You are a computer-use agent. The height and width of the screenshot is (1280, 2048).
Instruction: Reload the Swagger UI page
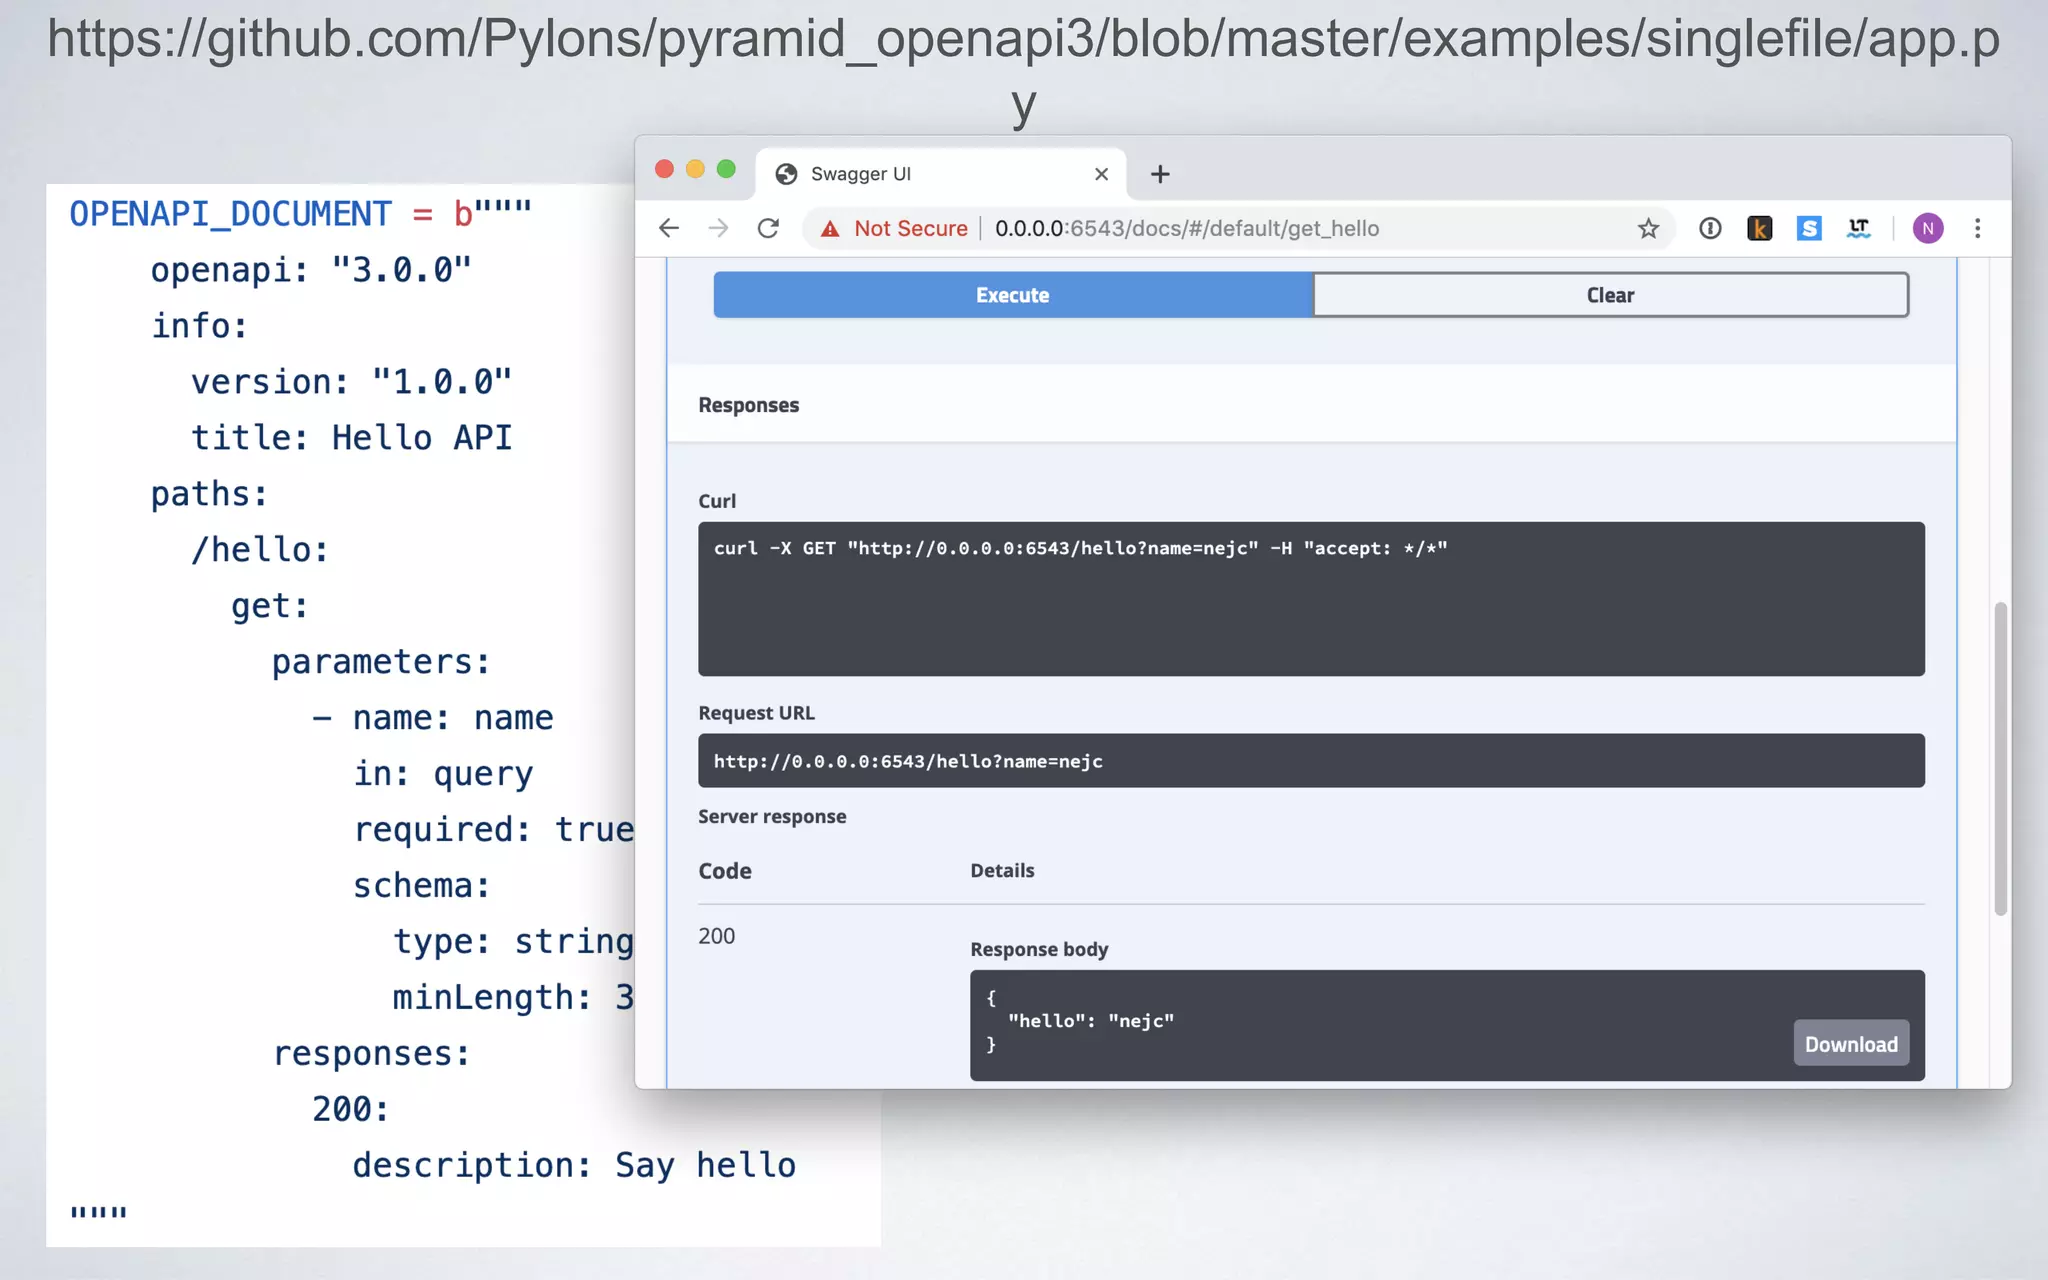(x=768, y=228)
